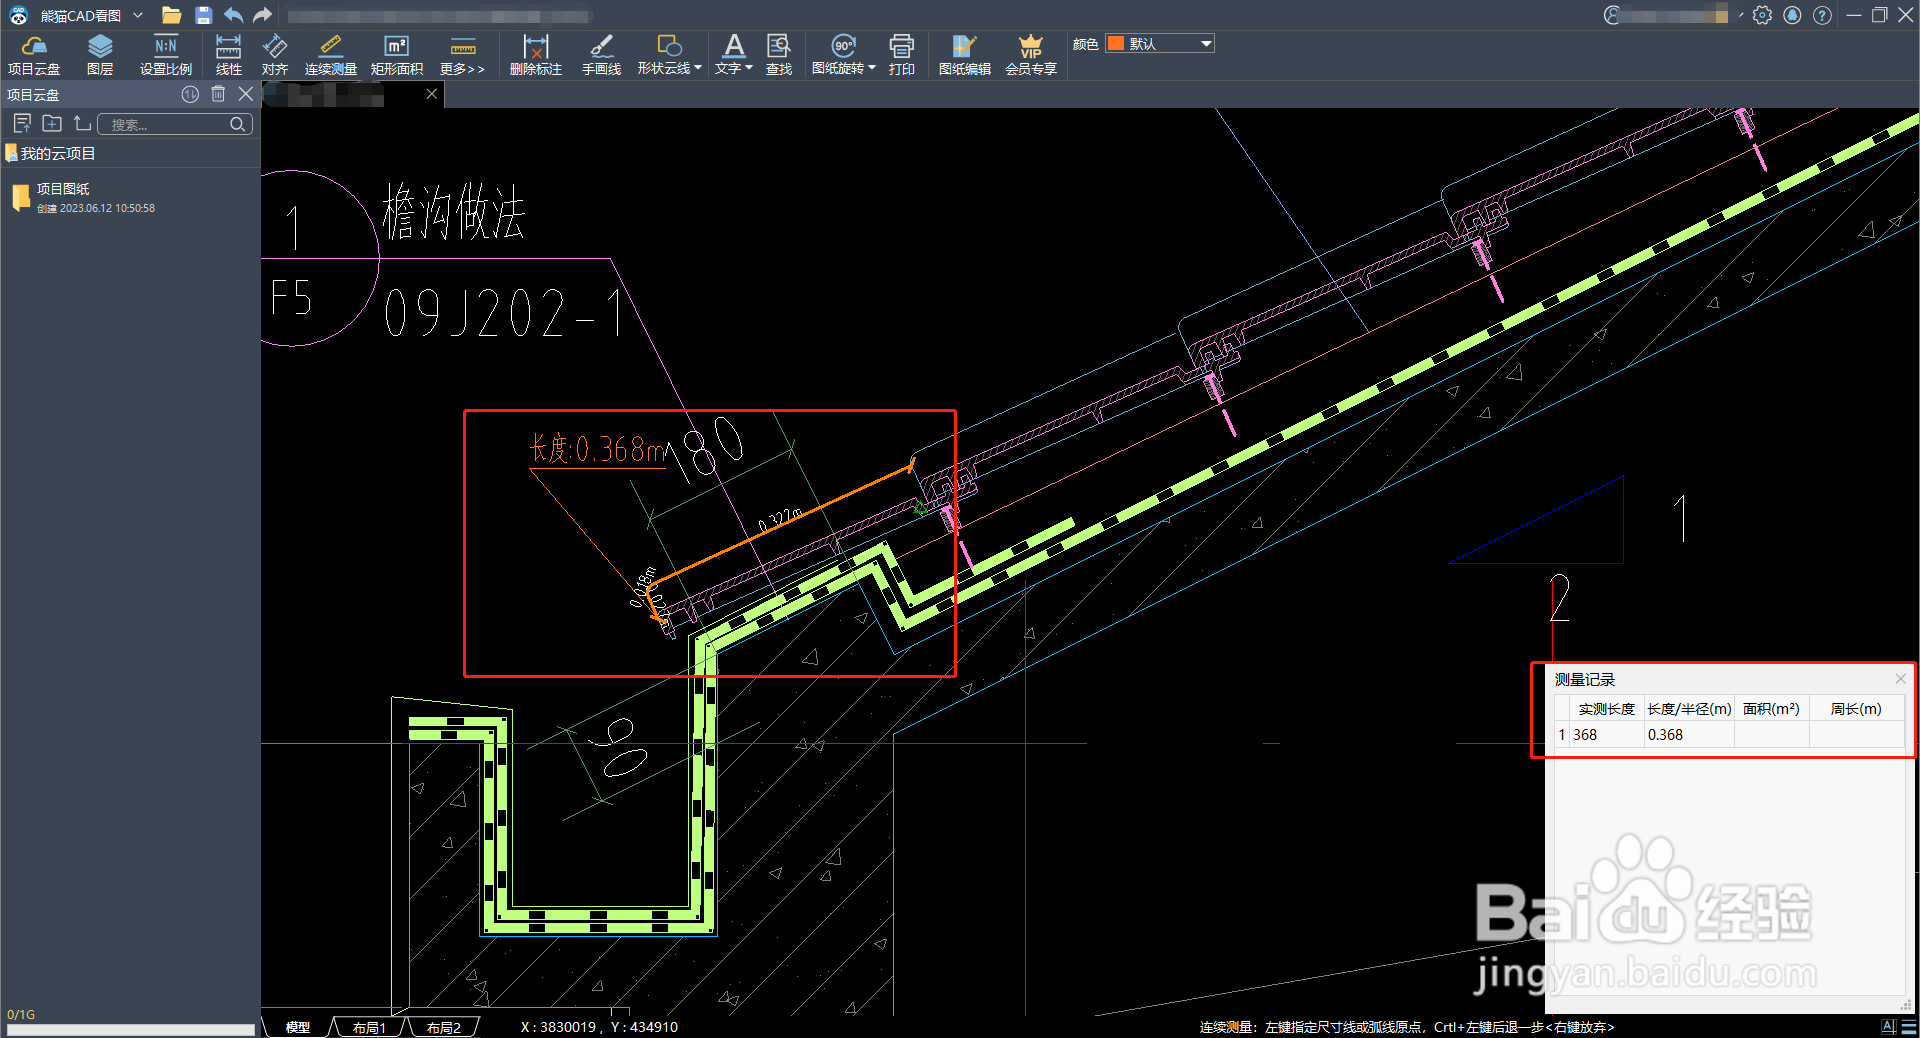The width and height of the screenshot is (1920, 1038).
Task: Click 长度/半径(m) column header
Action: (x=1689, y=709)
